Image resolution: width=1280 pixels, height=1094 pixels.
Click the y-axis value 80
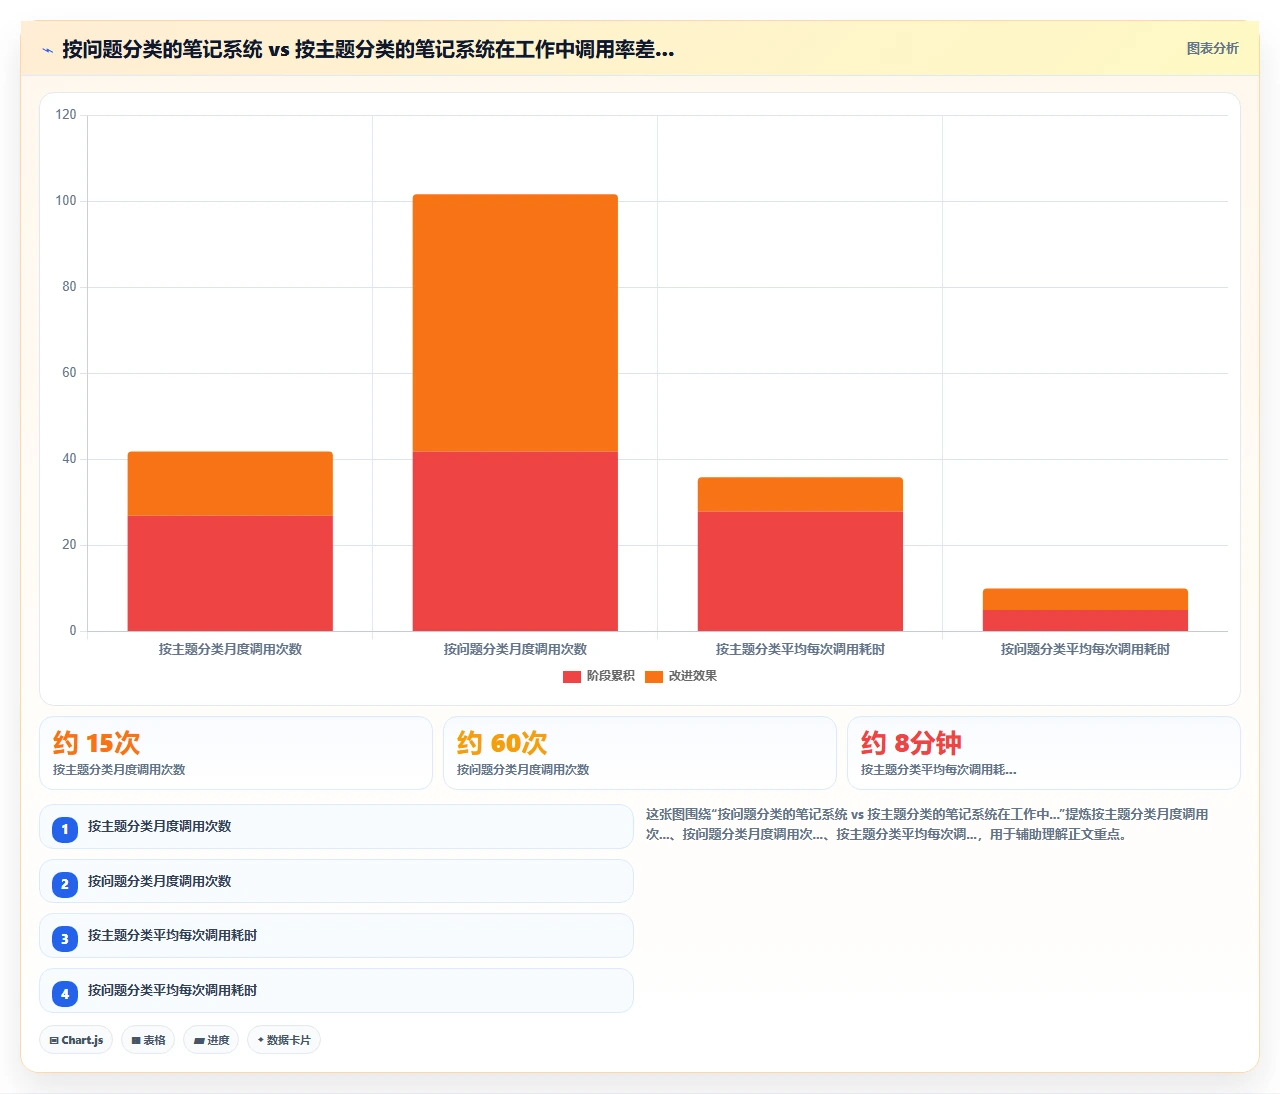click(69, 287)
